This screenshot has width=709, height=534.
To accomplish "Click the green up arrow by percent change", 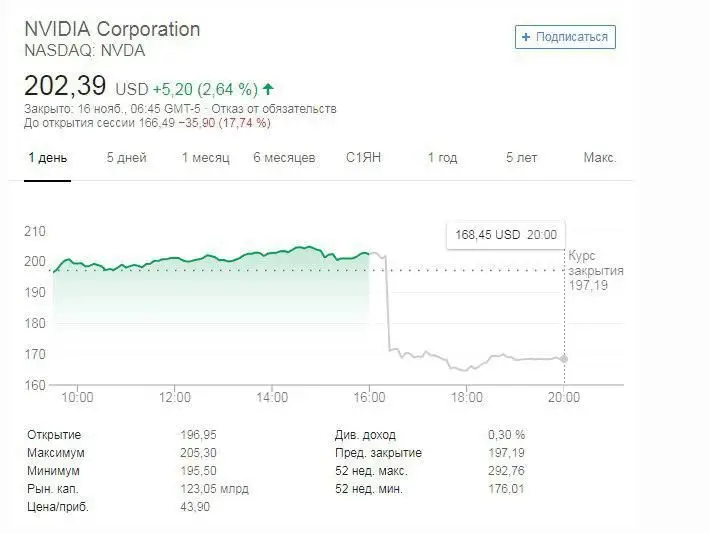I will 268,87.
